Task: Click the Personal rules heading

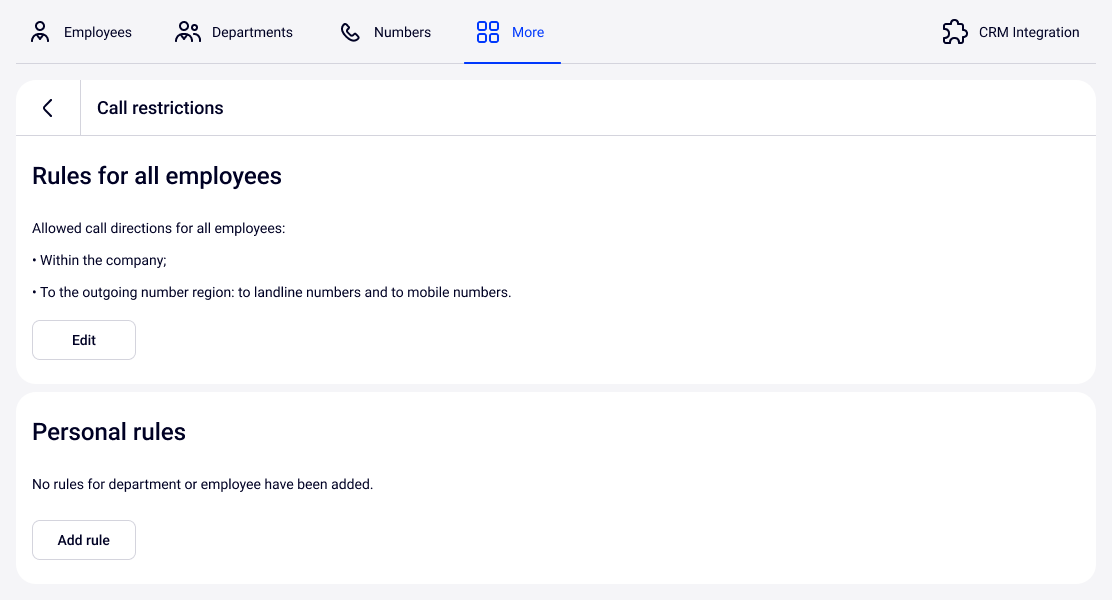Action: click(x=109, y=432)
